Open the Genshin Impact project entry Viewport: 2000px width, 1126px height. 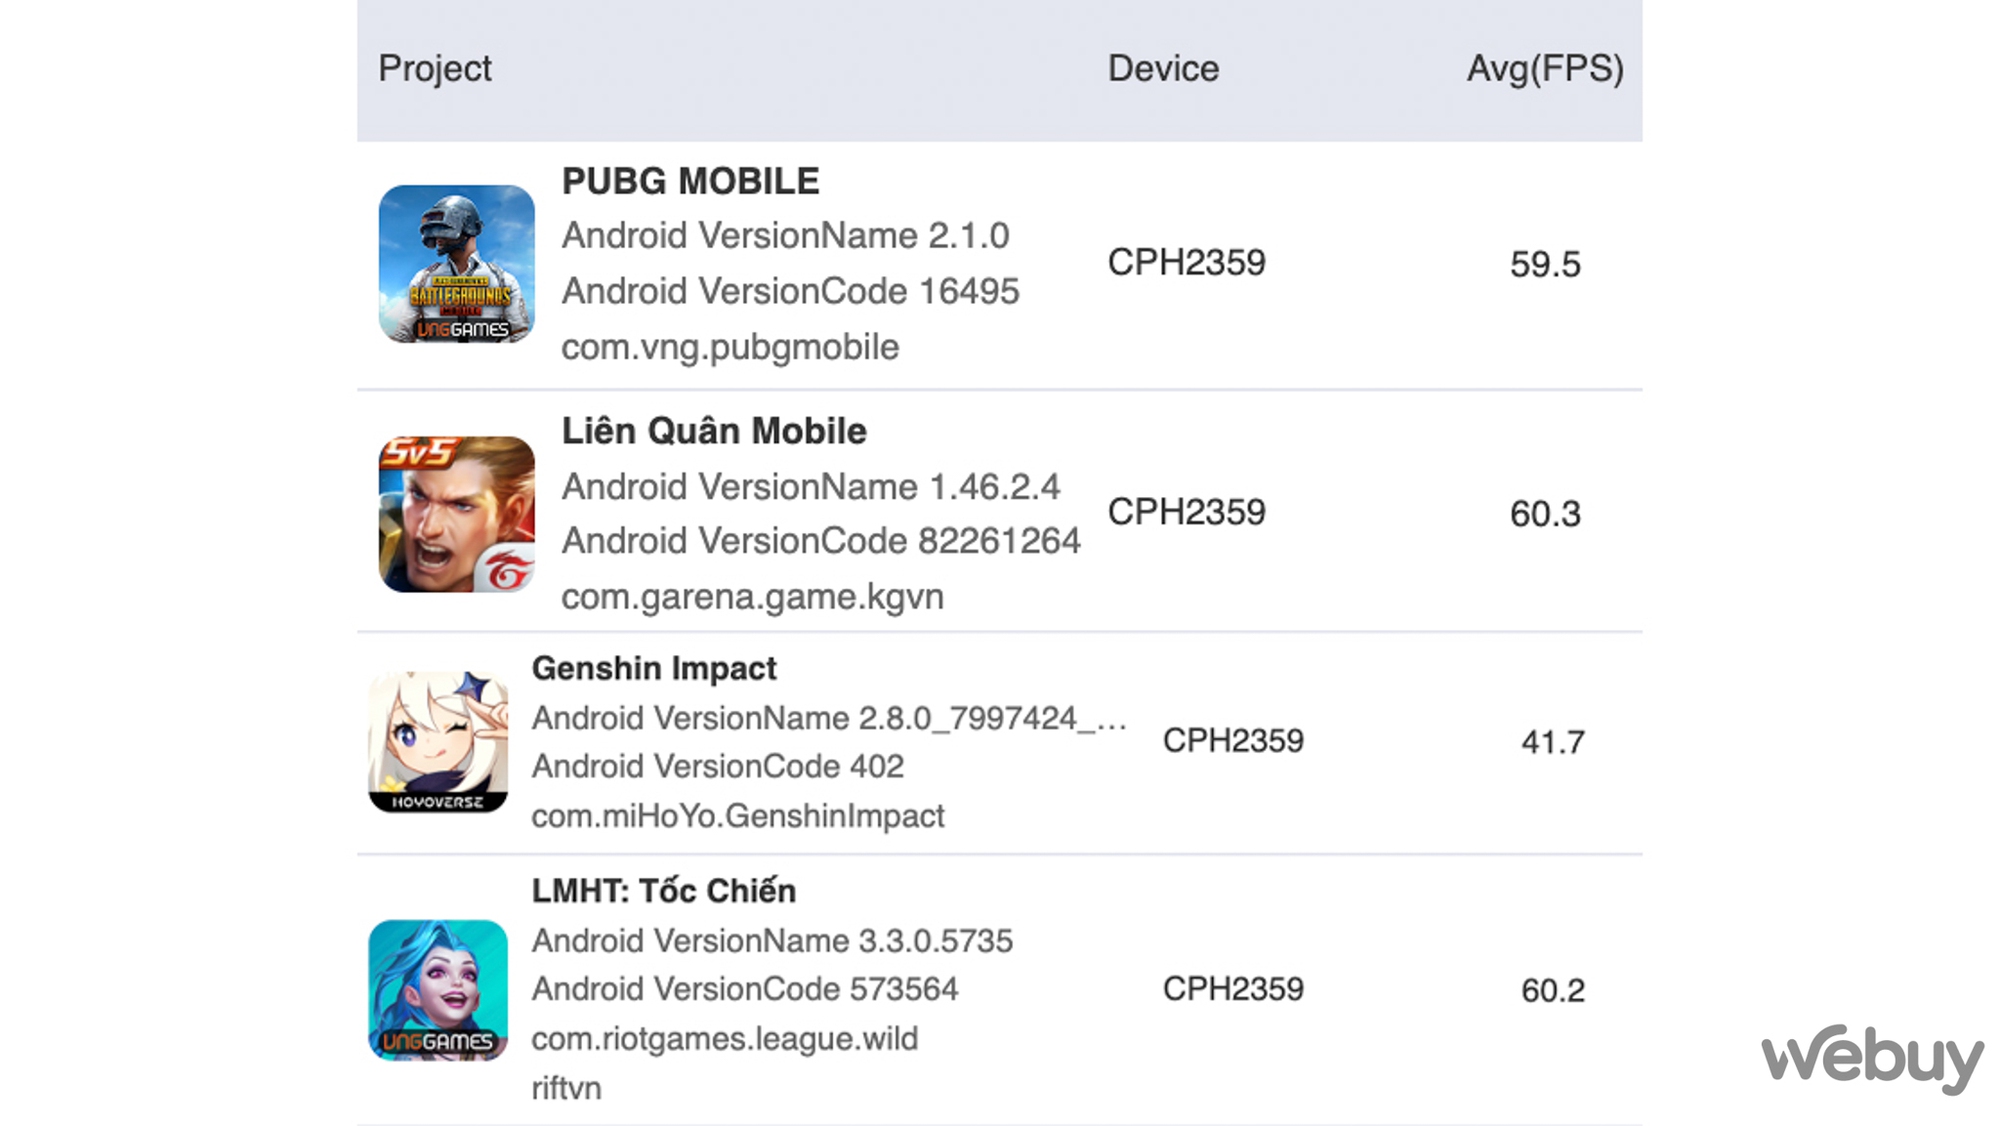tap(655, 668)
